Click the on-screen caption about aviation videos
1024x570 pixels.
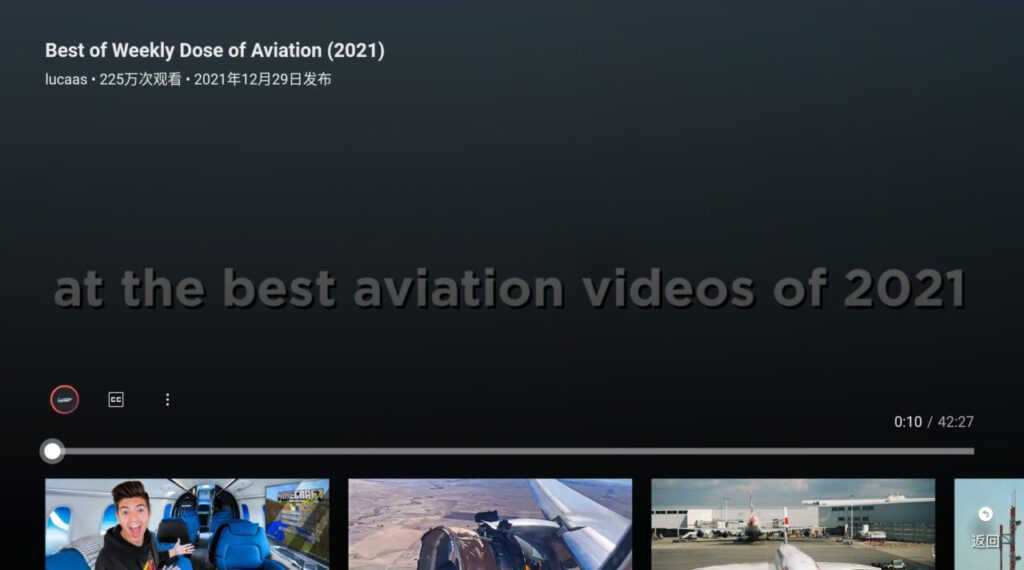point(509,288)
